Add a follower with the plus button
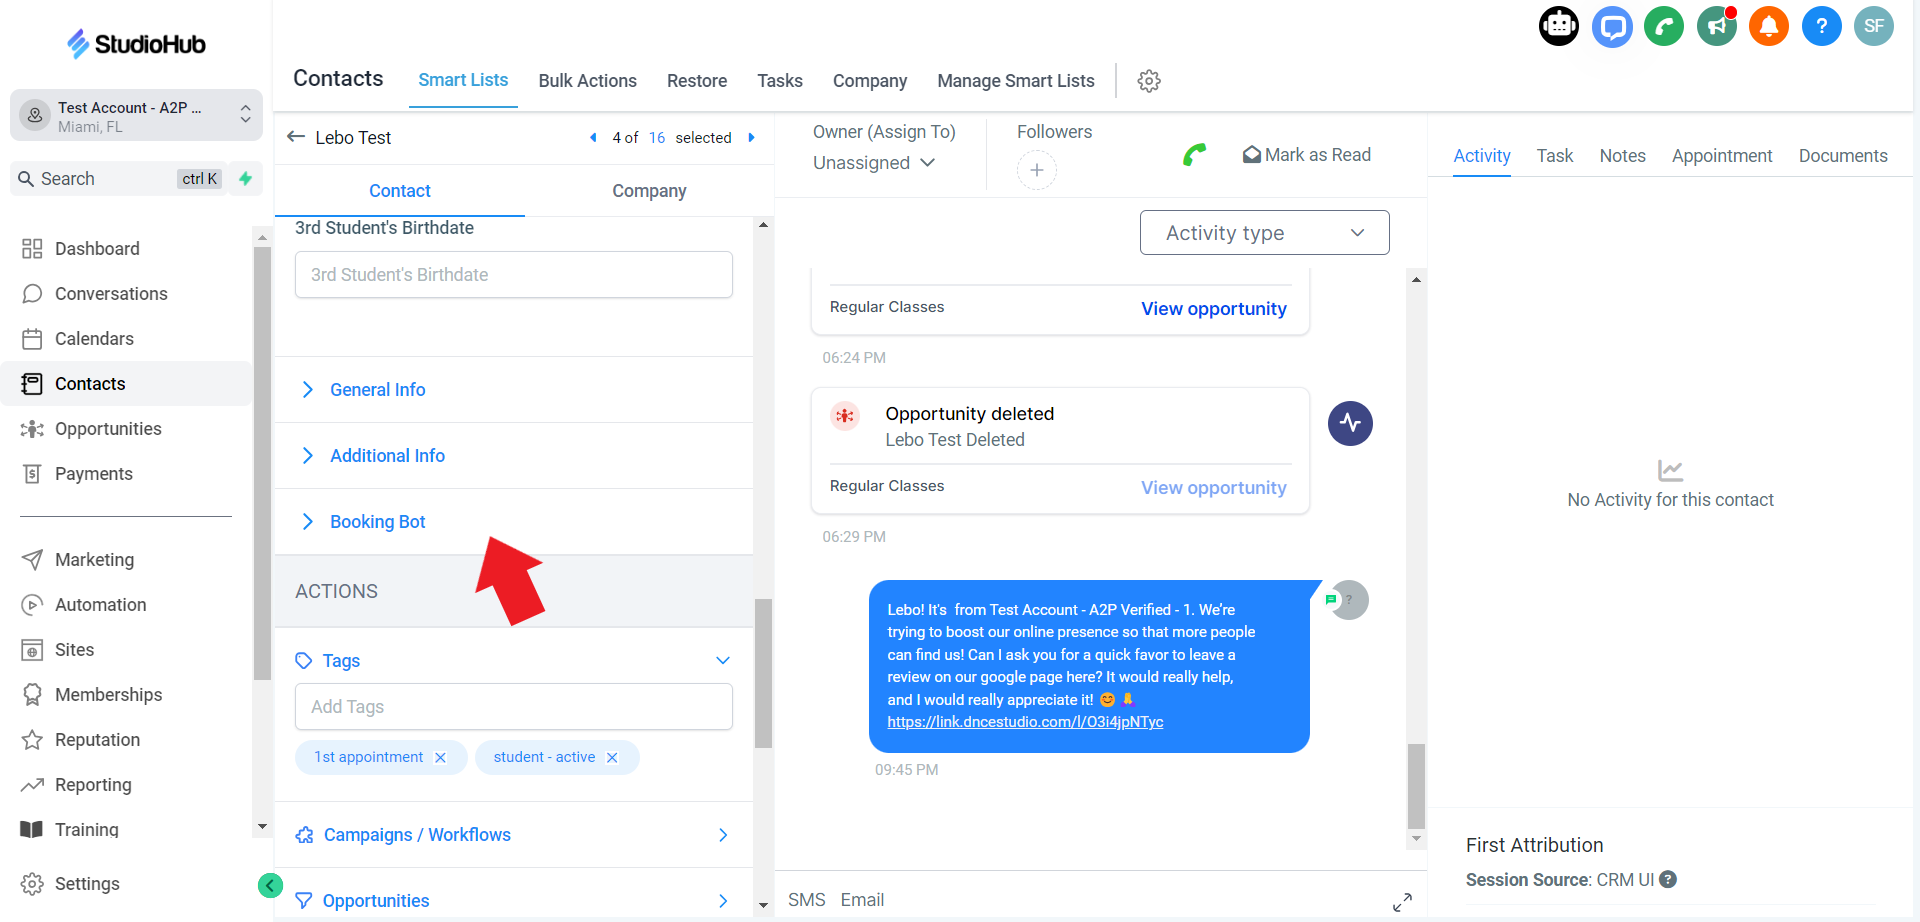The height and width of the screenshot is (922, 1920). (1037, 170)
